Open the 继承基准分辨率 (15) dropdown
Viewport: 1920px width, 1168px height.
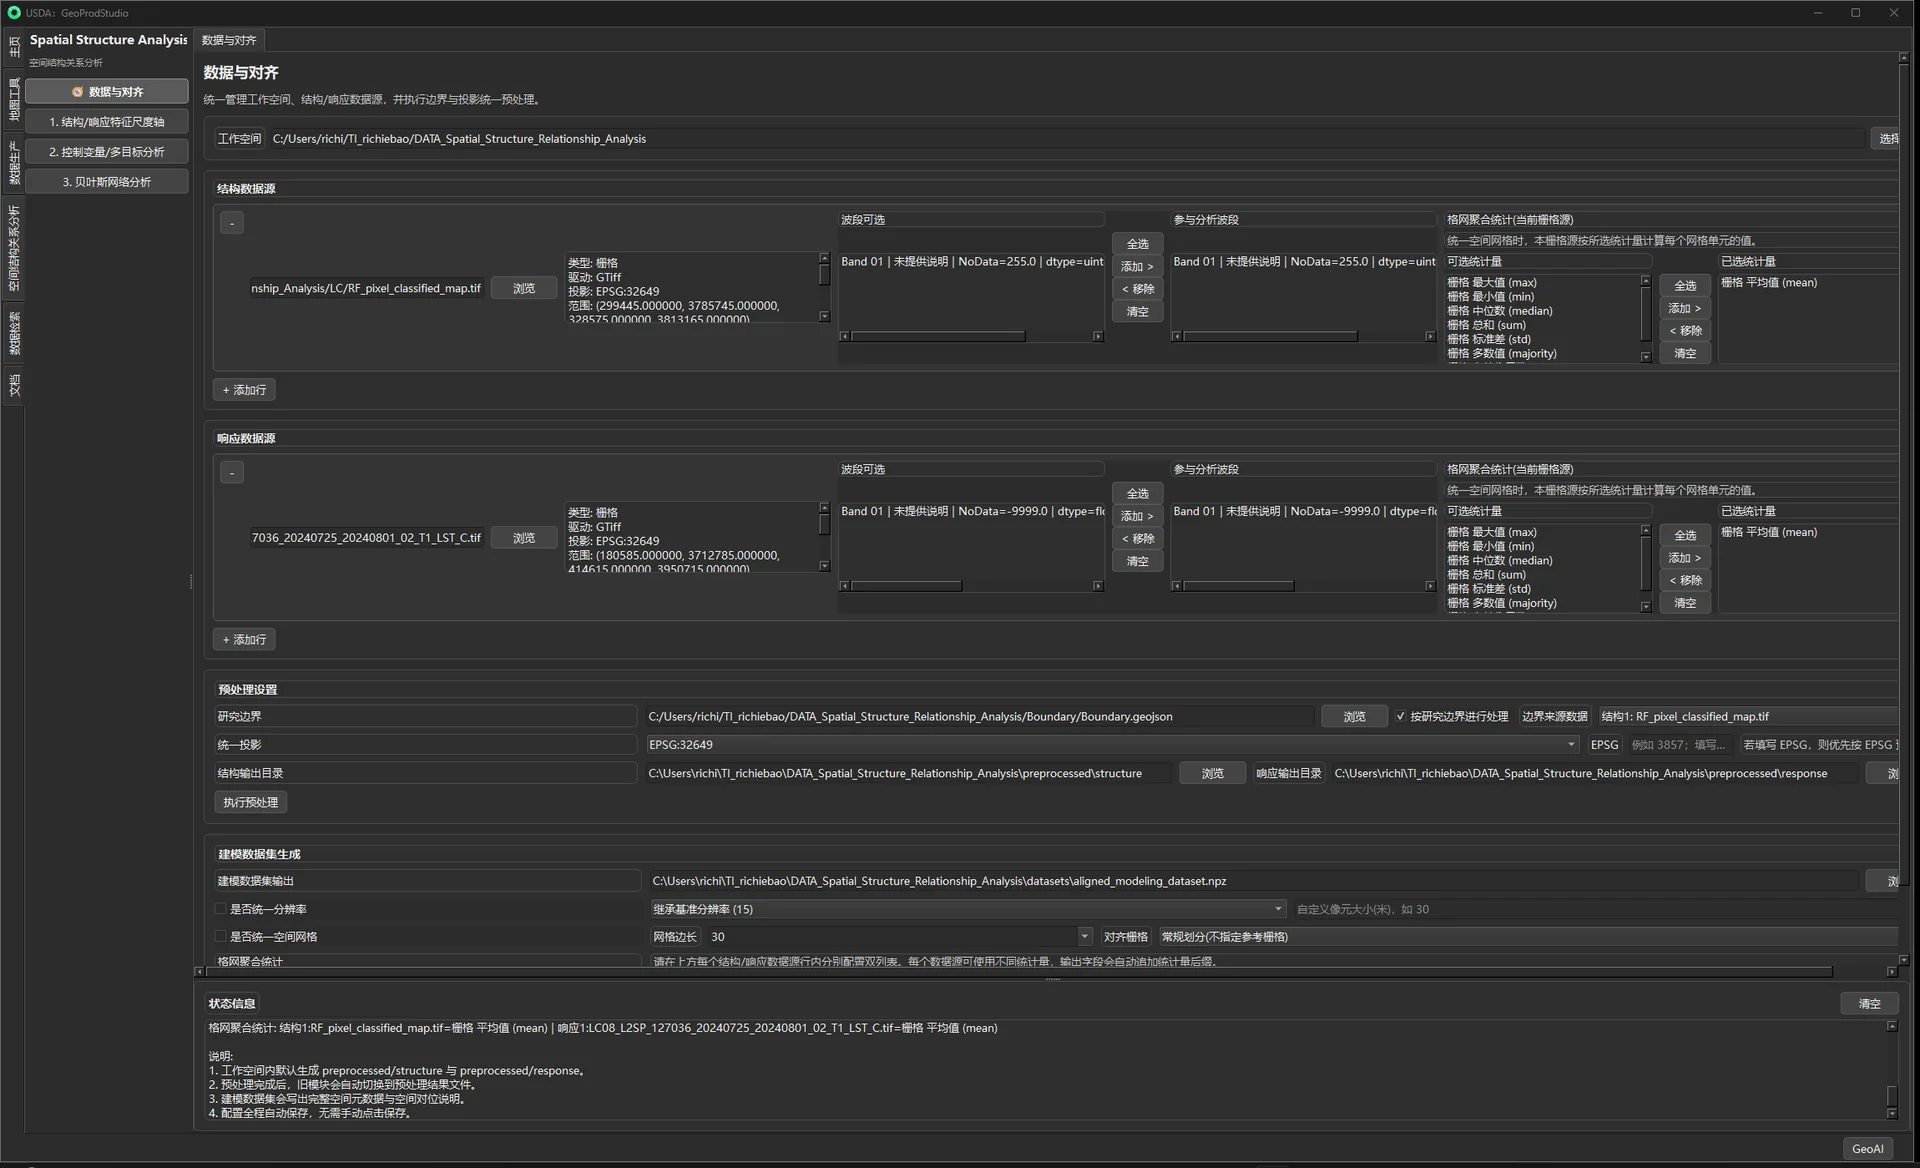click(x=968, y=909)
